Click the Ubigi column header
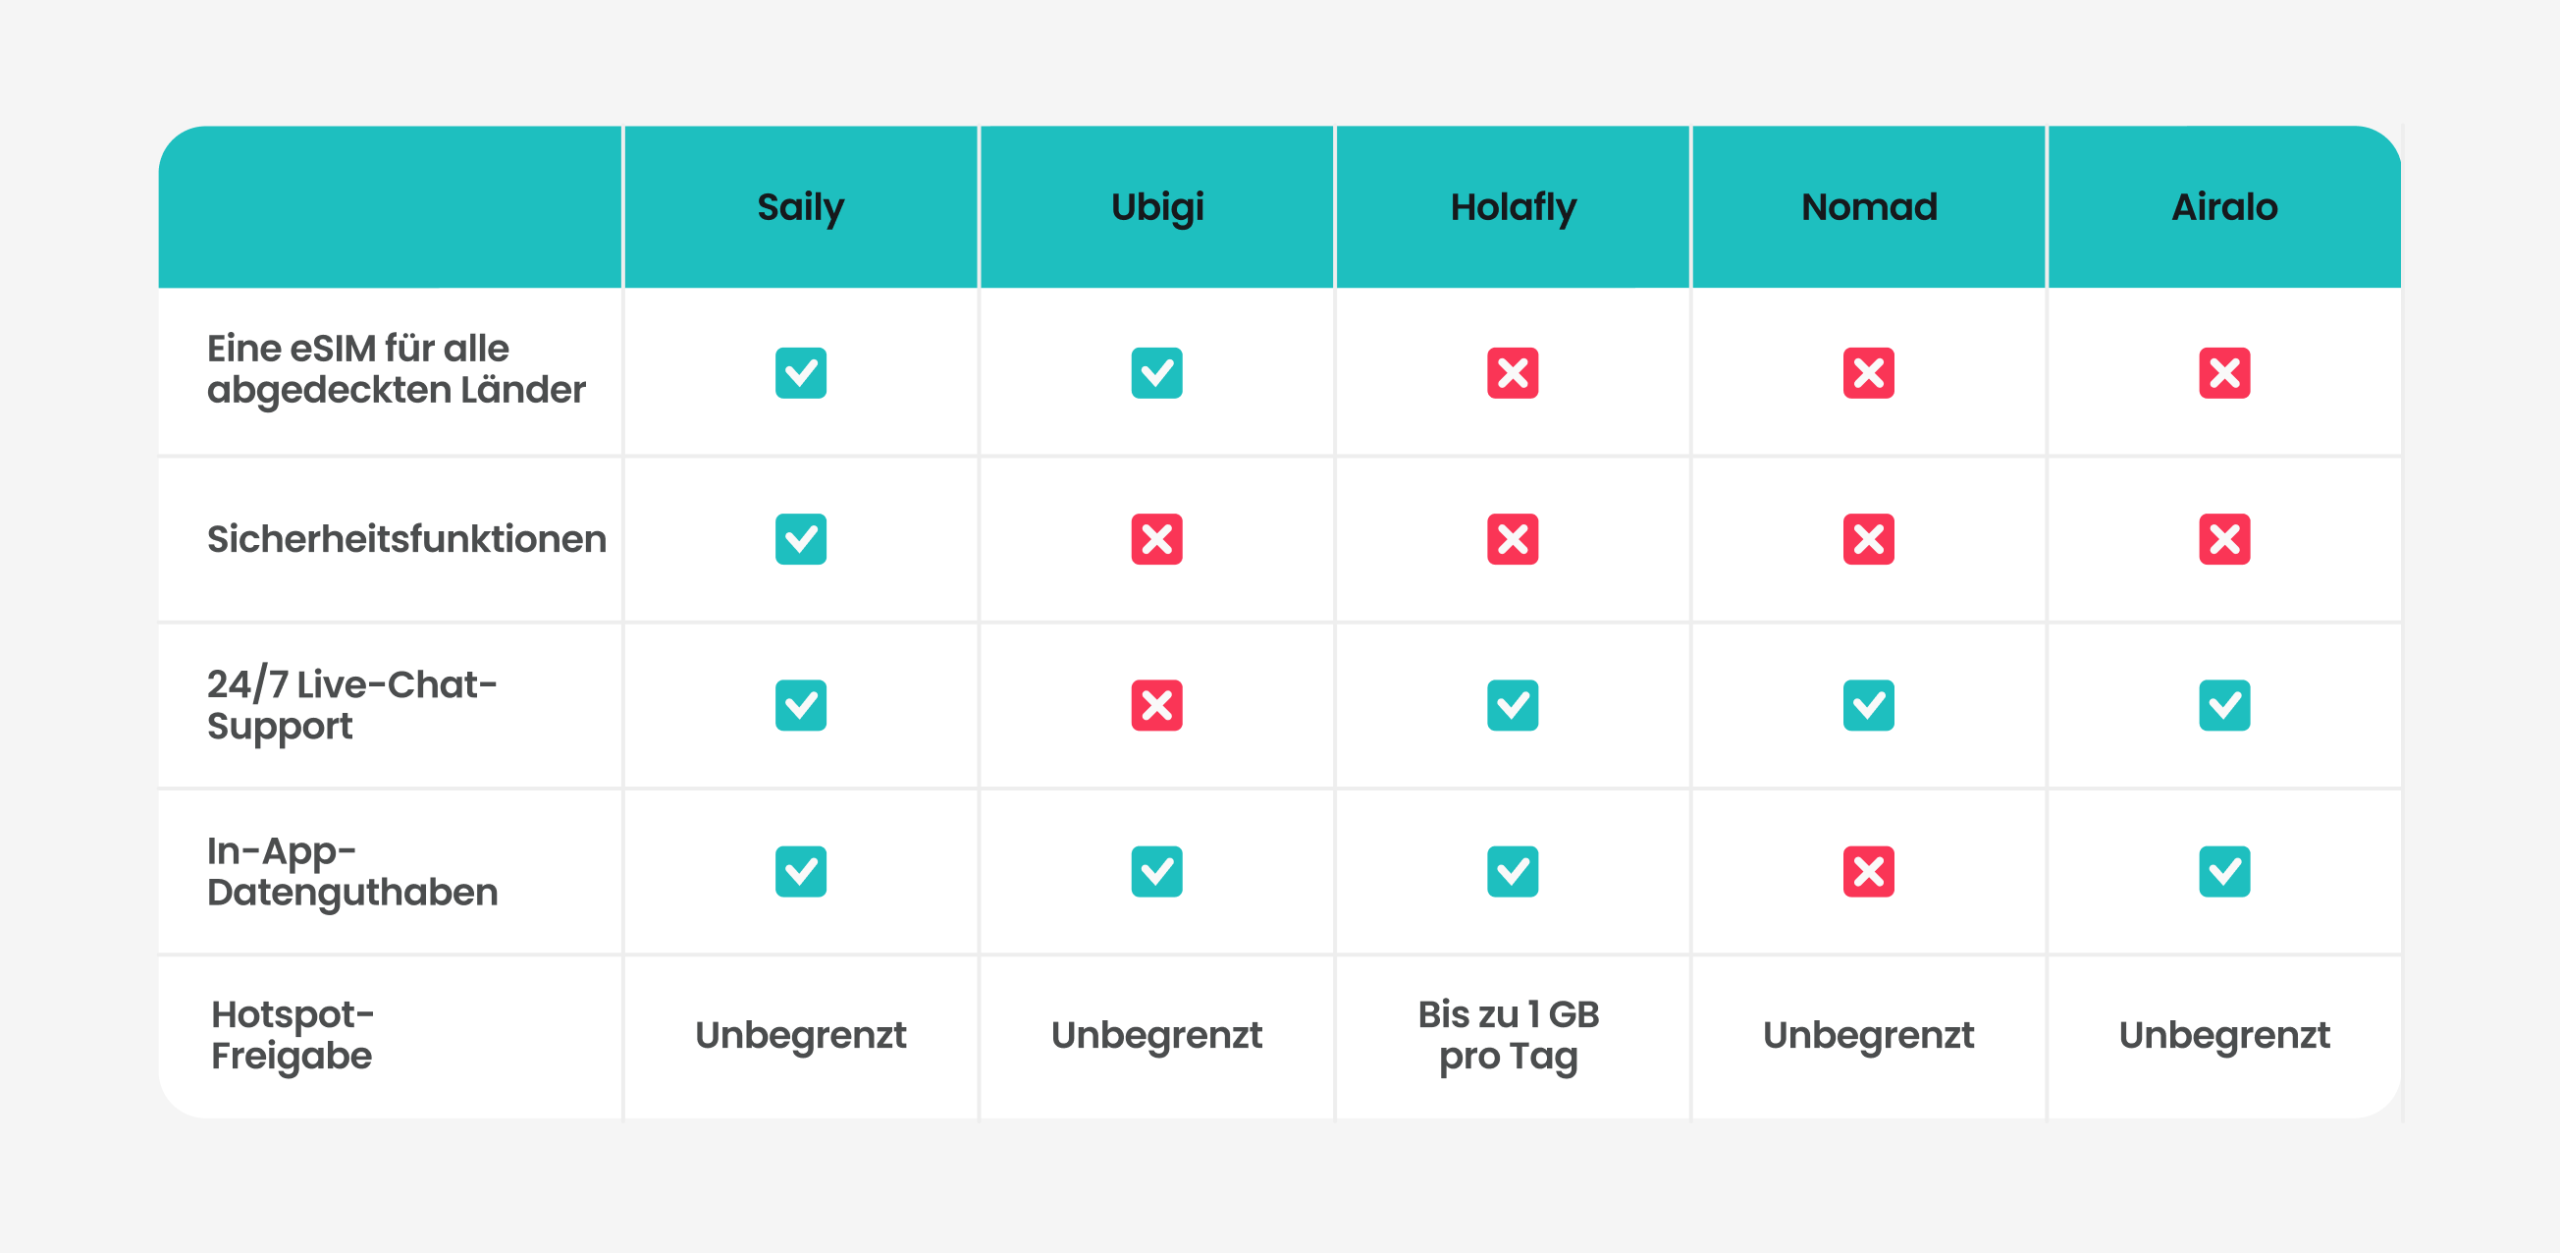This screenshot has width=2560, height=1253. click(x=1157, y=208)
